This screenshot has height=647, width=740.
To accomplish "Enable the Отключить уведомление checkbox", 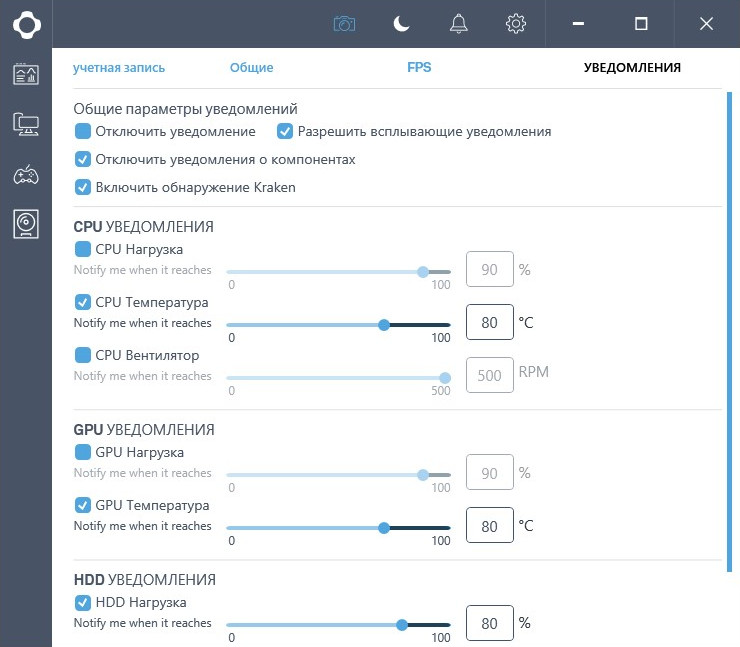I will (83, 131).
